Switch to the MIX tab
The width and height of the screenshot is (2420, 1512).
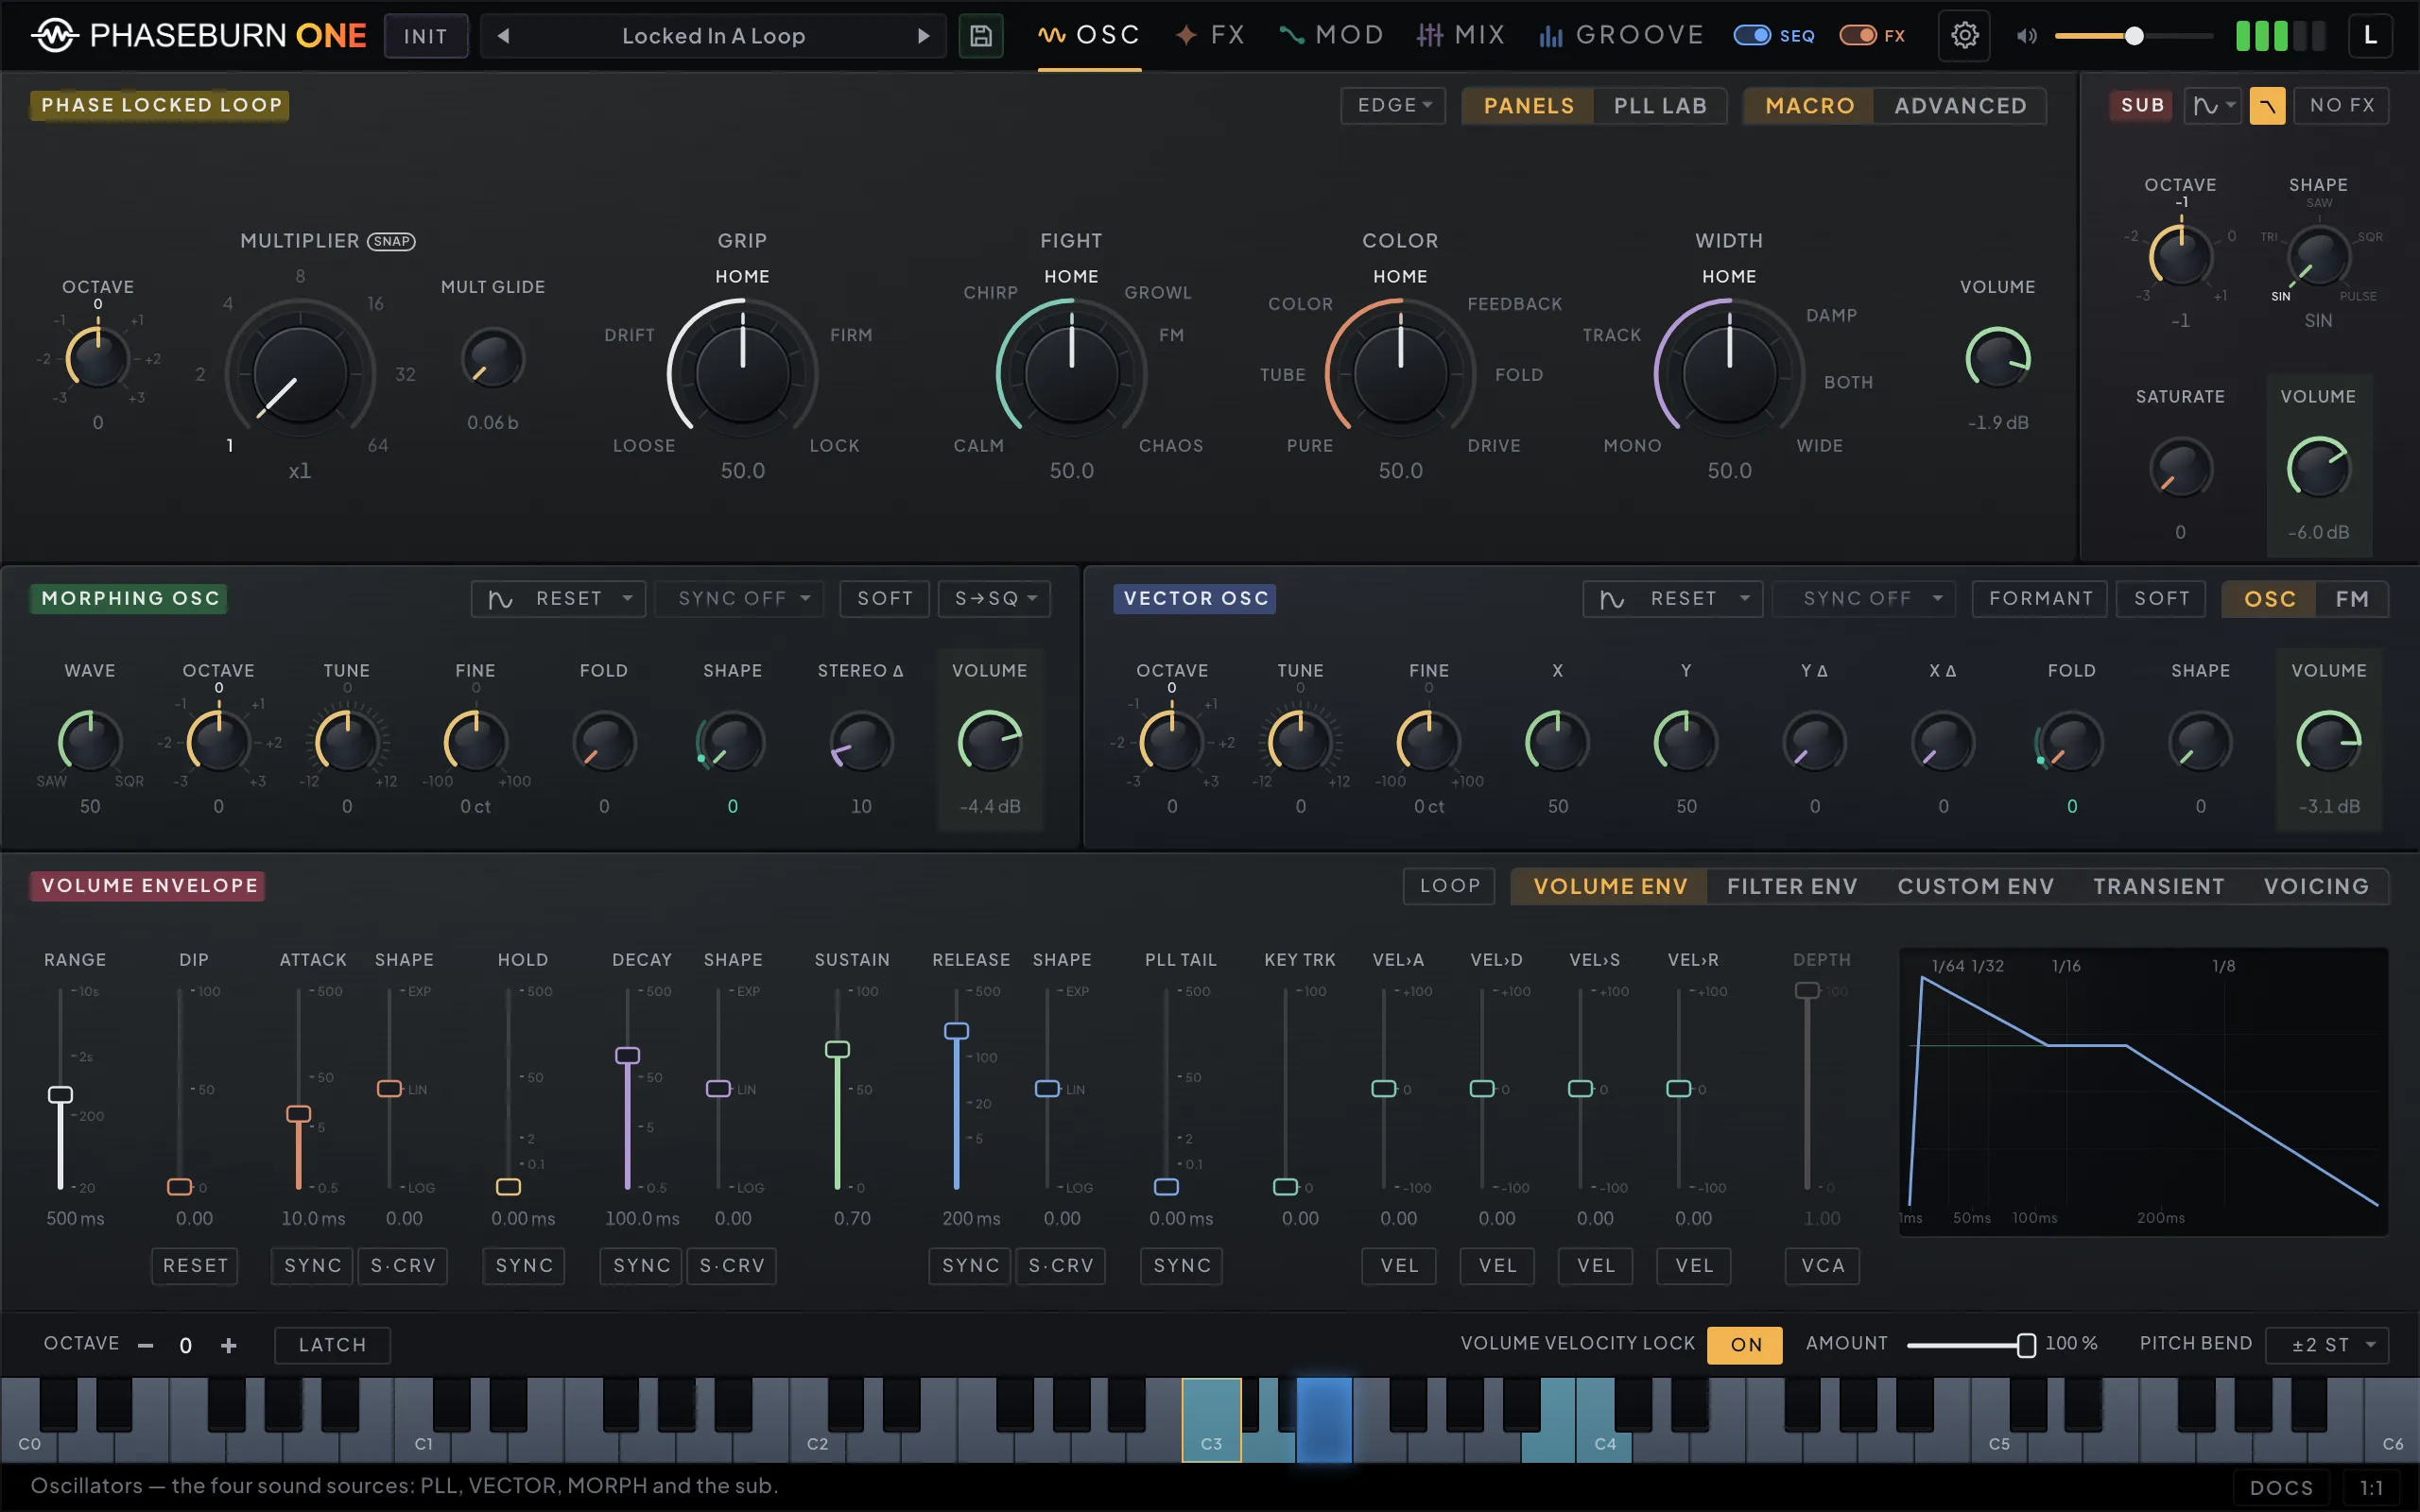click(1460, 36)
